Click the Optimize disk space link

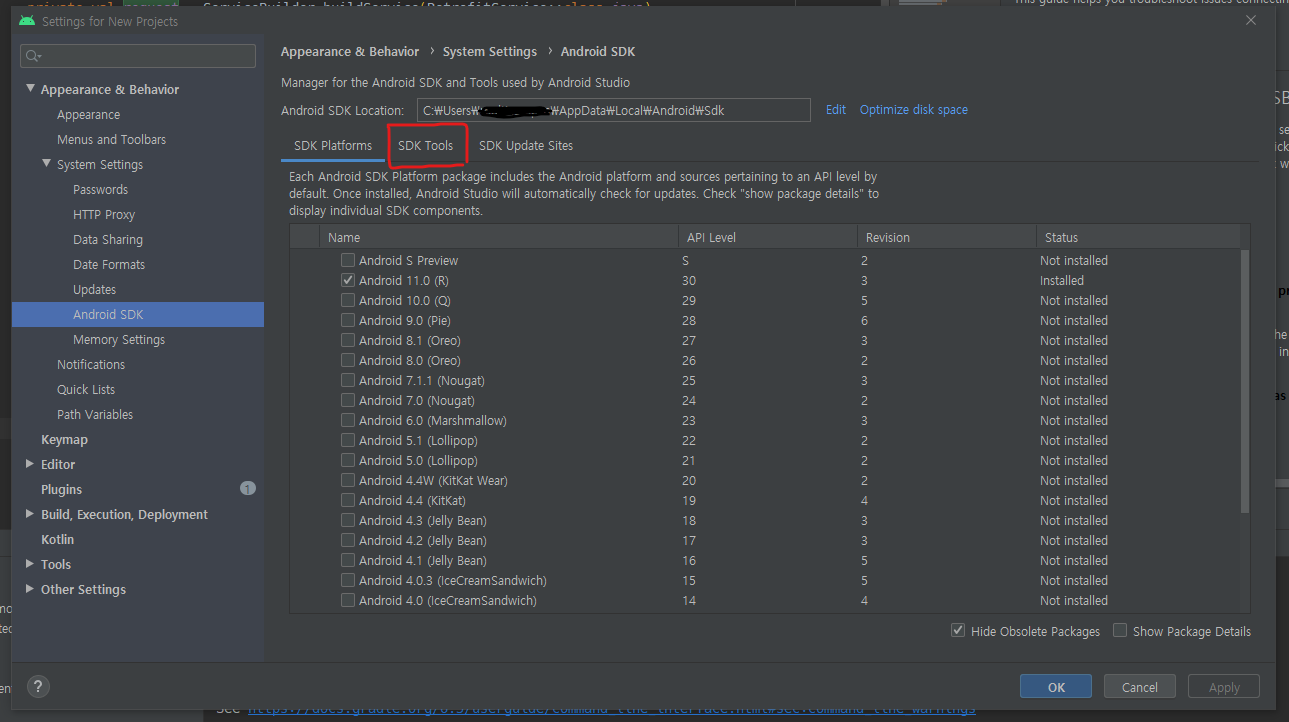pyautogui.click(x=914, y=110)
